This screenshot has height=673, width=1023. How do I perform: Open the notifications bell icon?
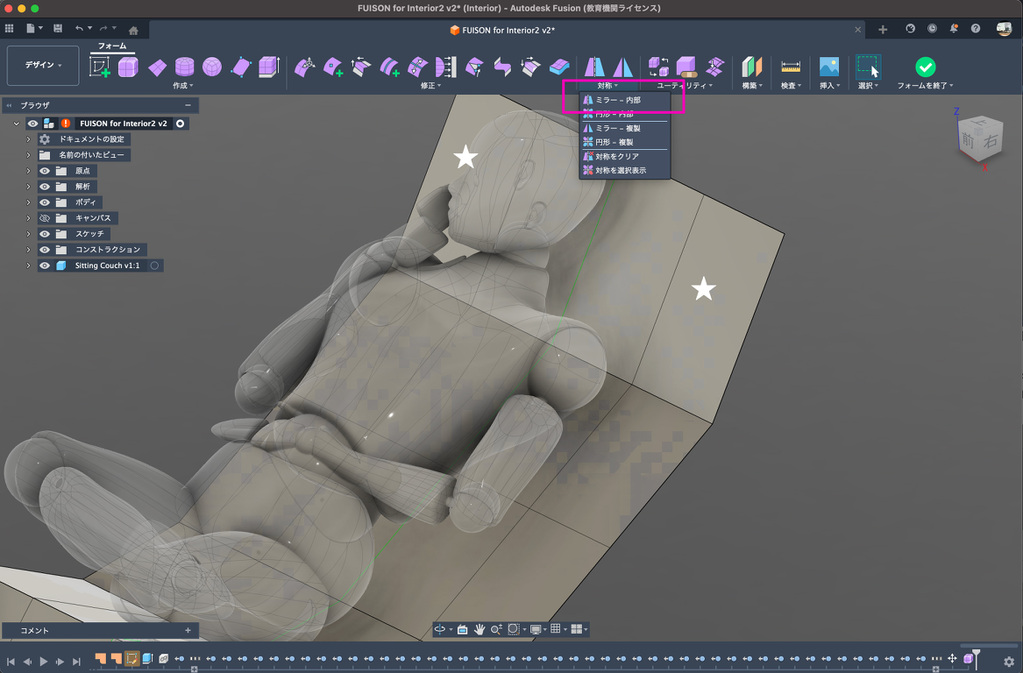tap(954, 29)
